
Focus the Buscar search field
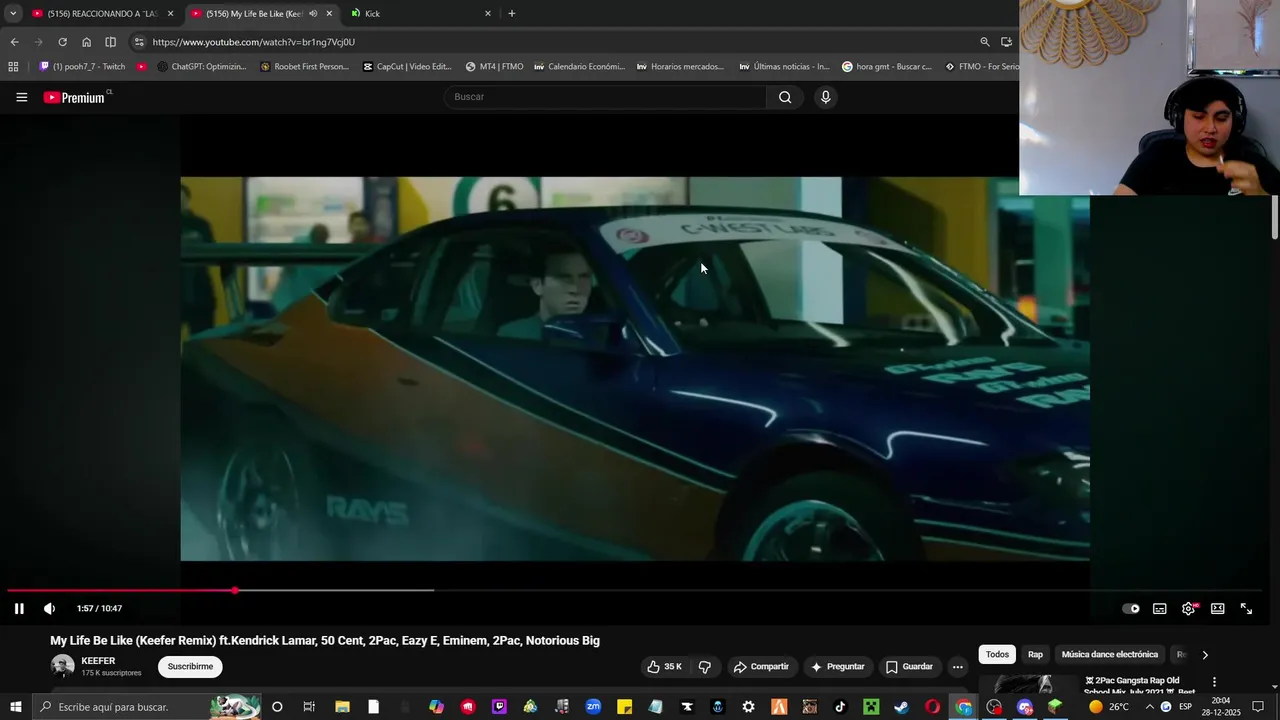(605, 97)
